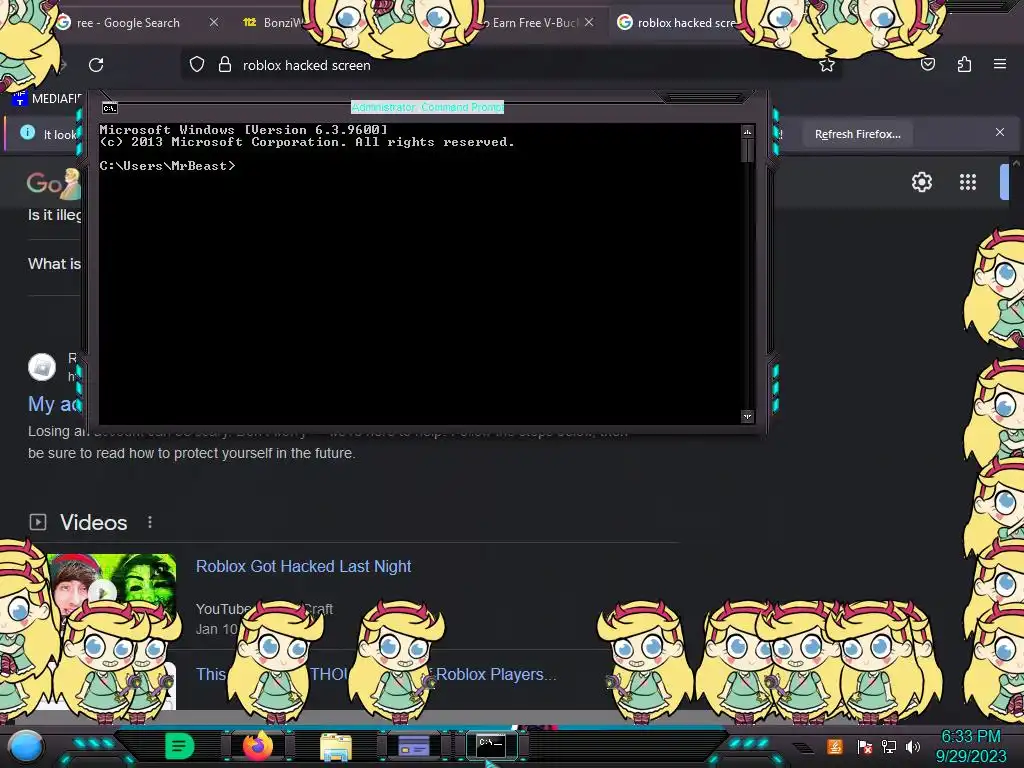Open the Java tray icon

pos(835,746)
